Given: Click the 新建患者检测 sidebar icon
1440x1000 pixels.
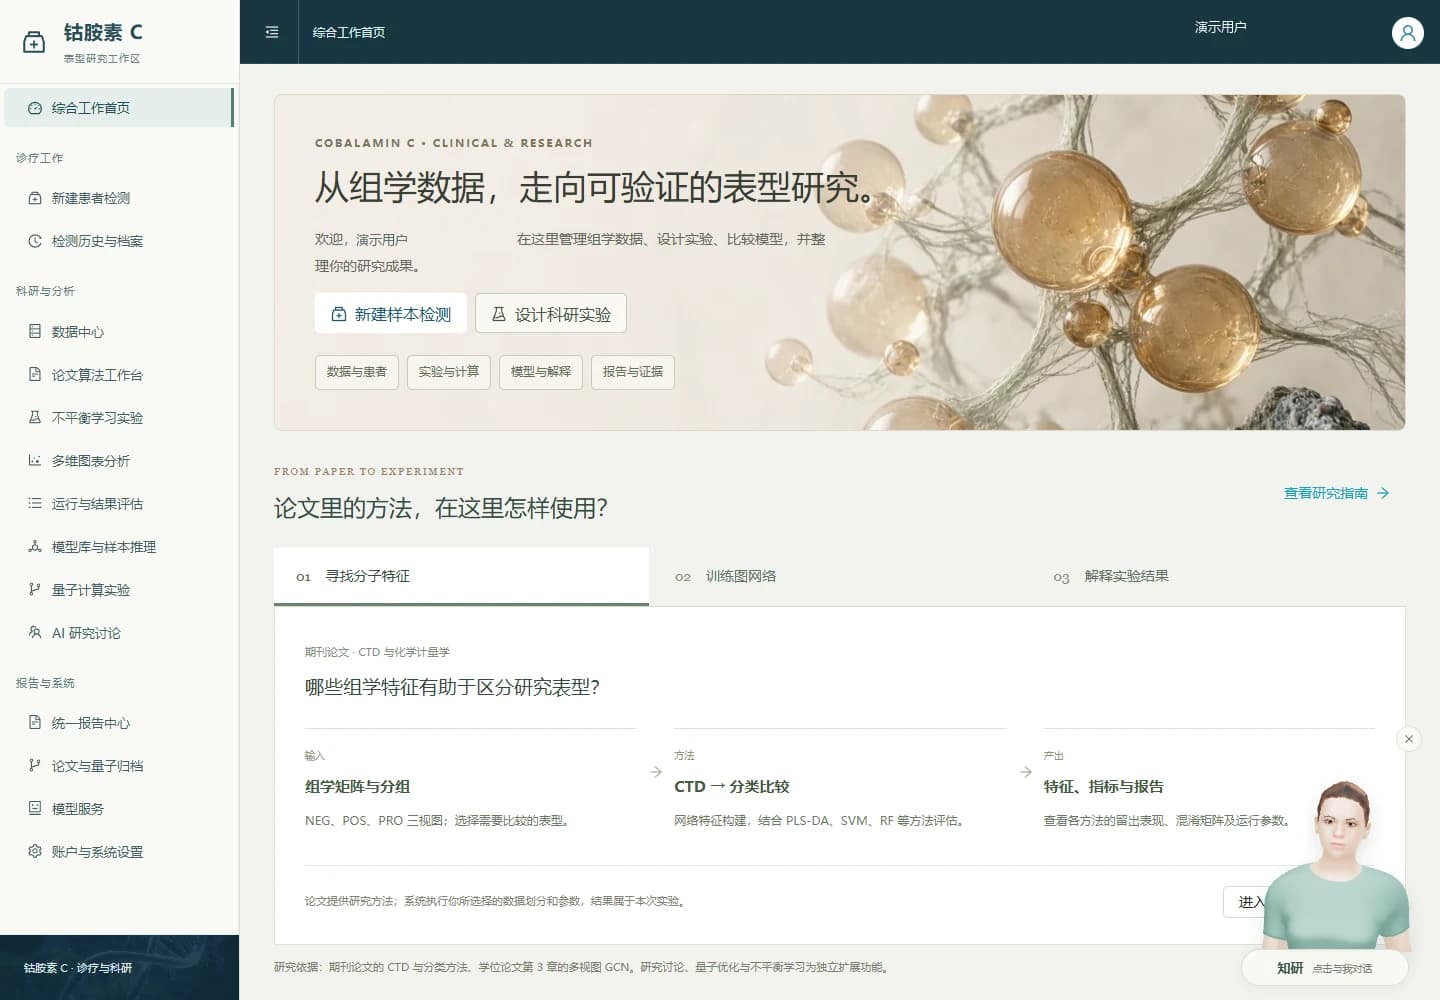Looking at the screenshot, I should coord(35,198).
